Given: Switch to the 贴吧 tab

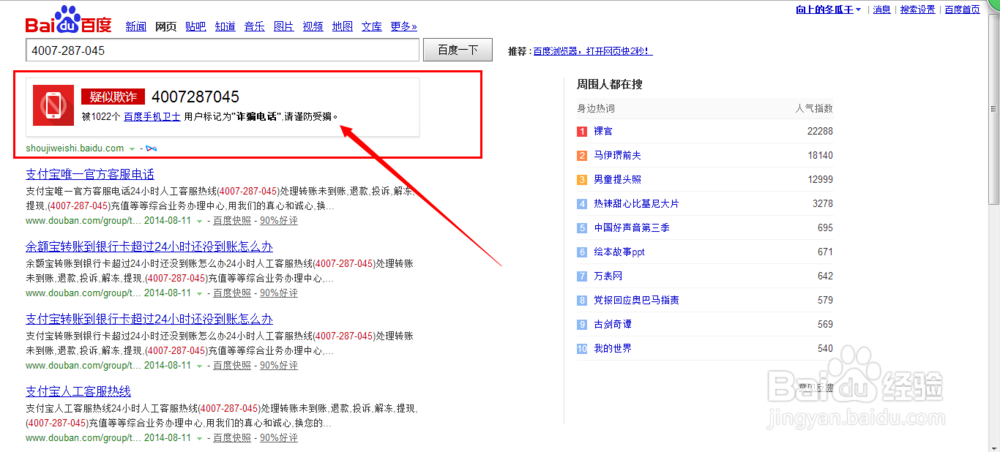Looking at the screenshot, I should point(196,27).
